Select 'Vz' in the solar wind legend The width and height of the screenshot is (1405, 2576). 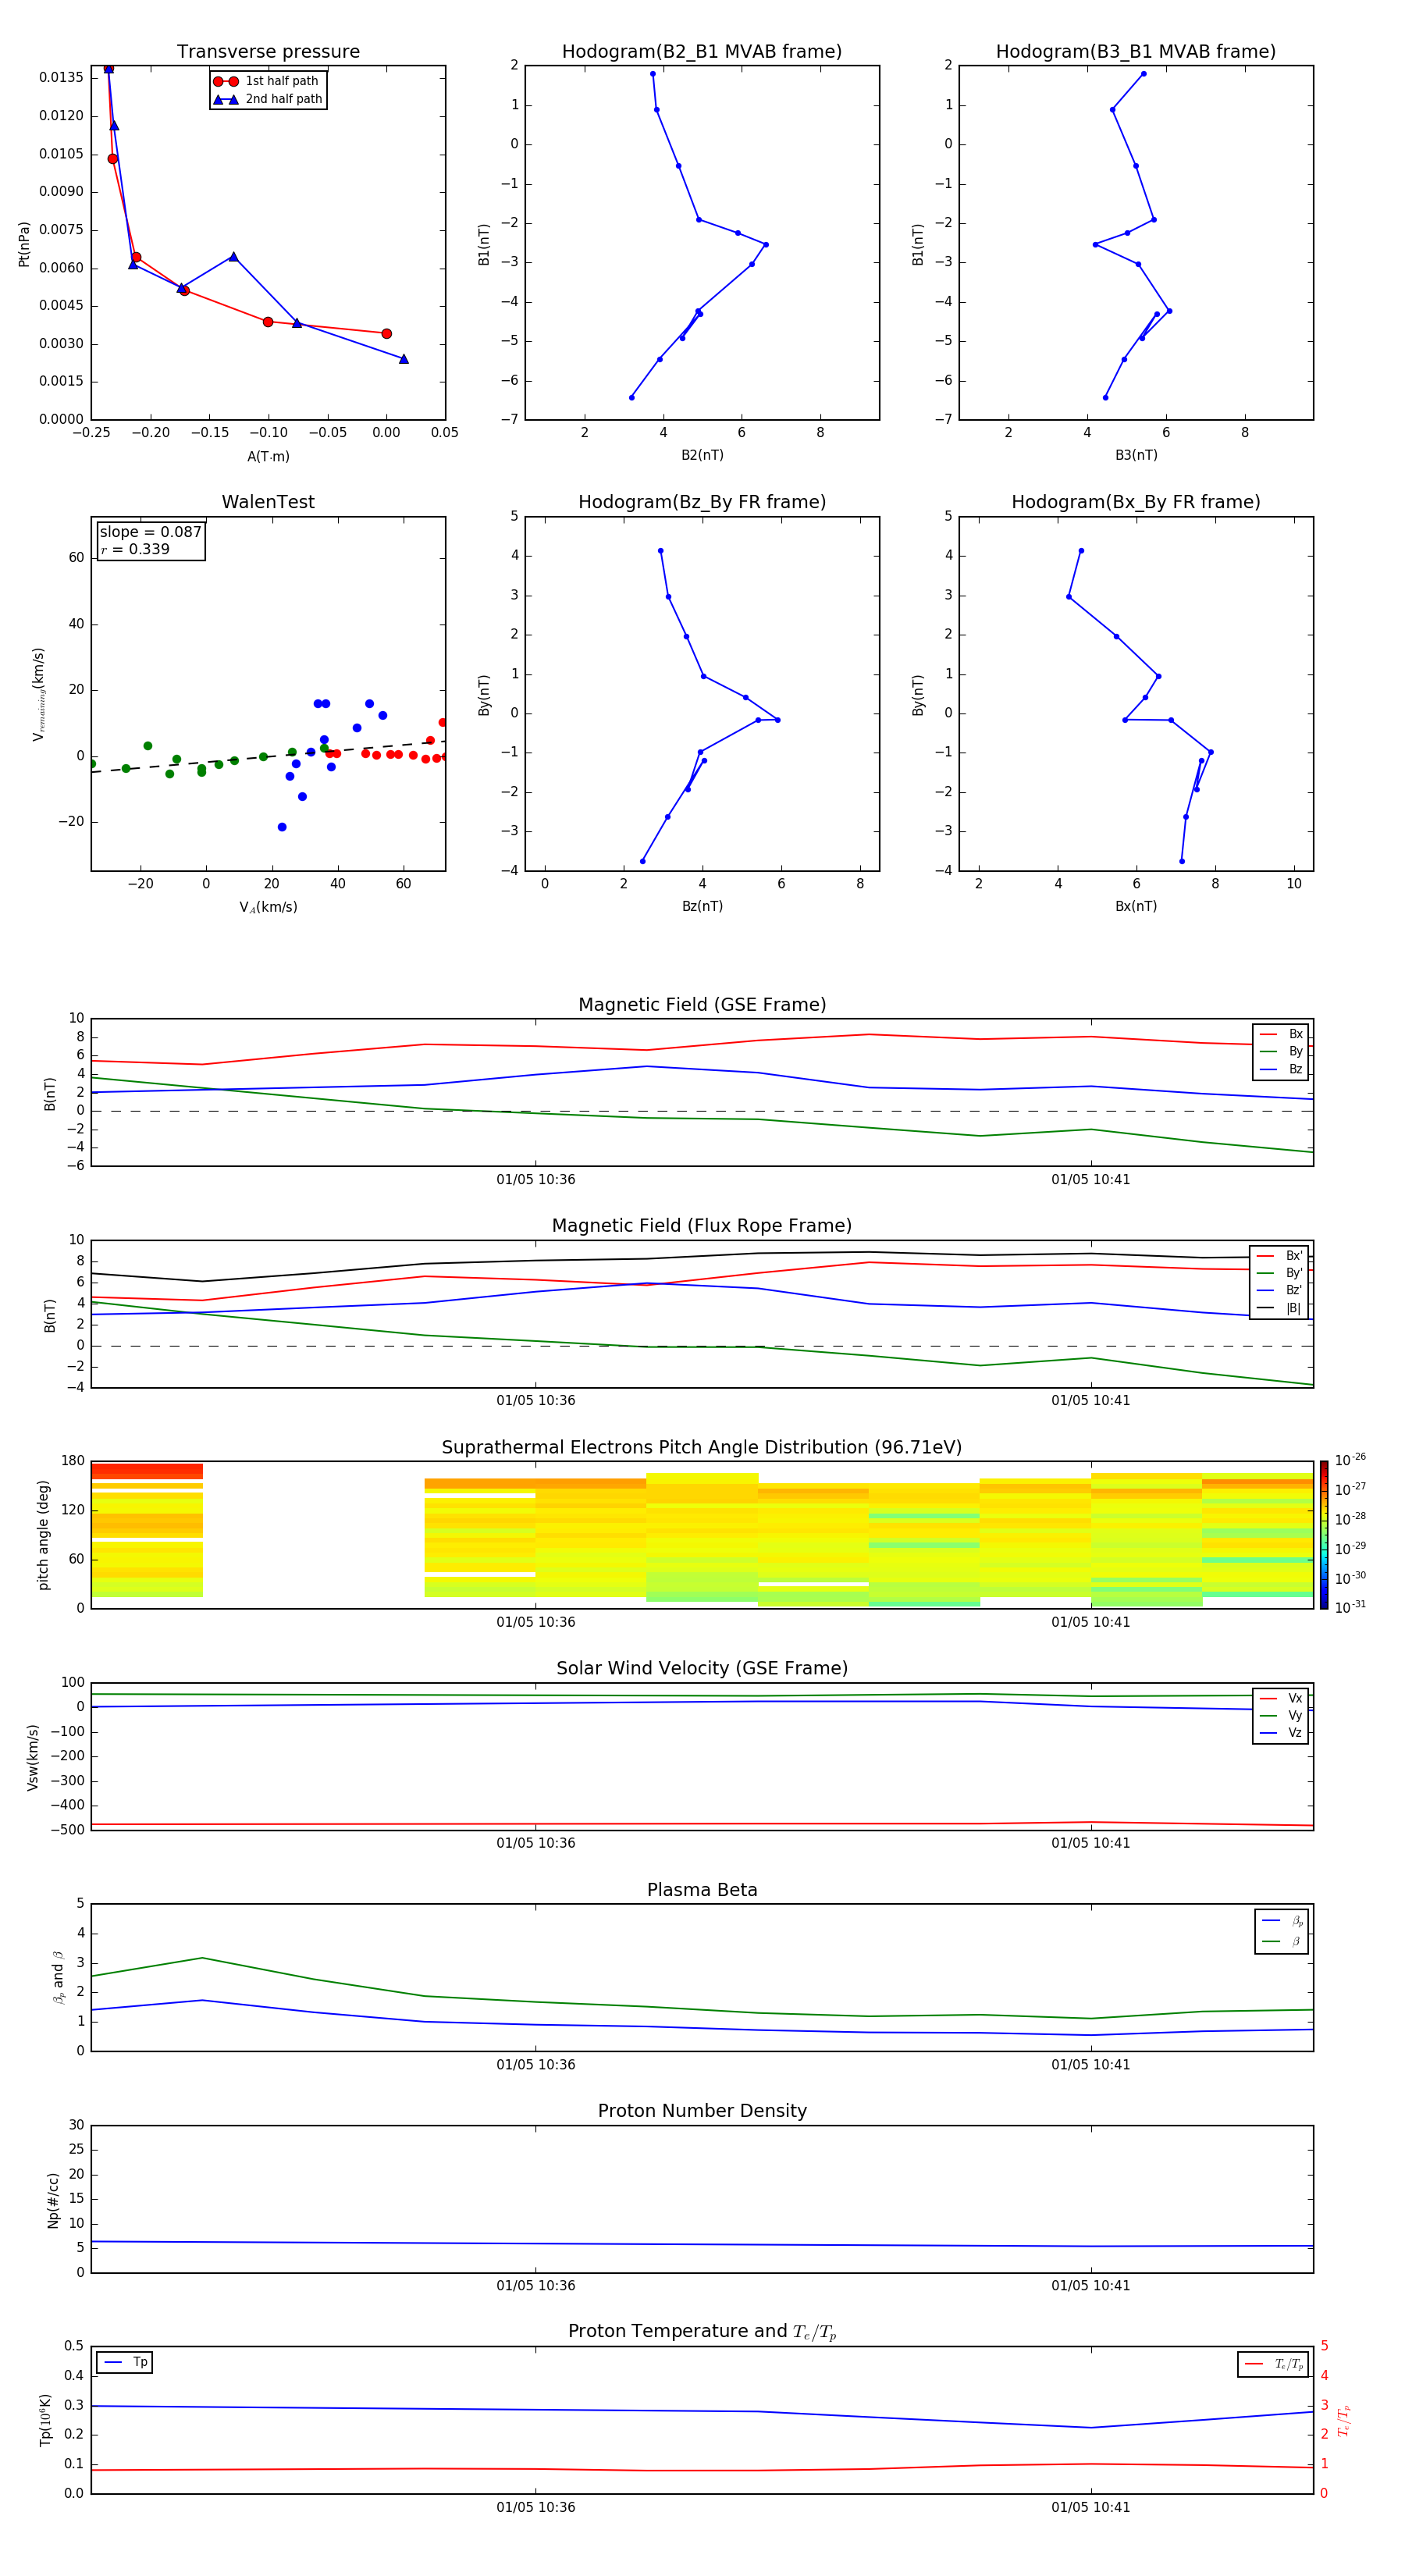pos(1281,1733)
